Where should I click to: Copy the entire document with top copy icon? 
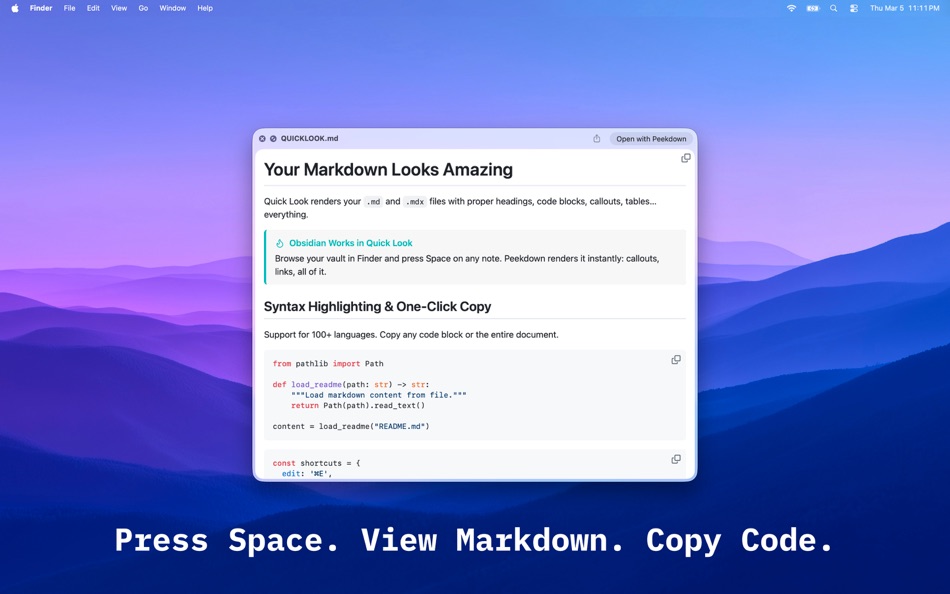(686, 158)
